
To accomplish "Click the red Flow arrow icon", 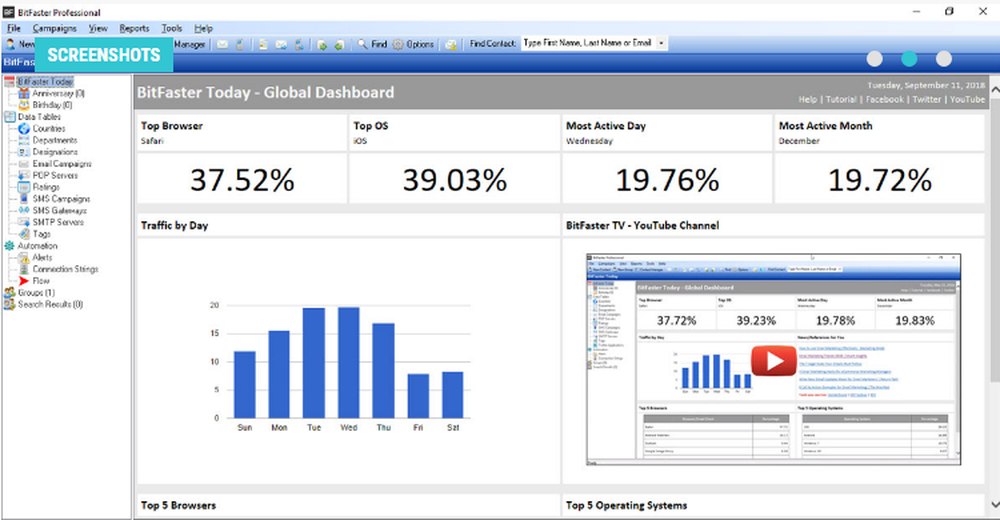I will (x=24, y=281).
